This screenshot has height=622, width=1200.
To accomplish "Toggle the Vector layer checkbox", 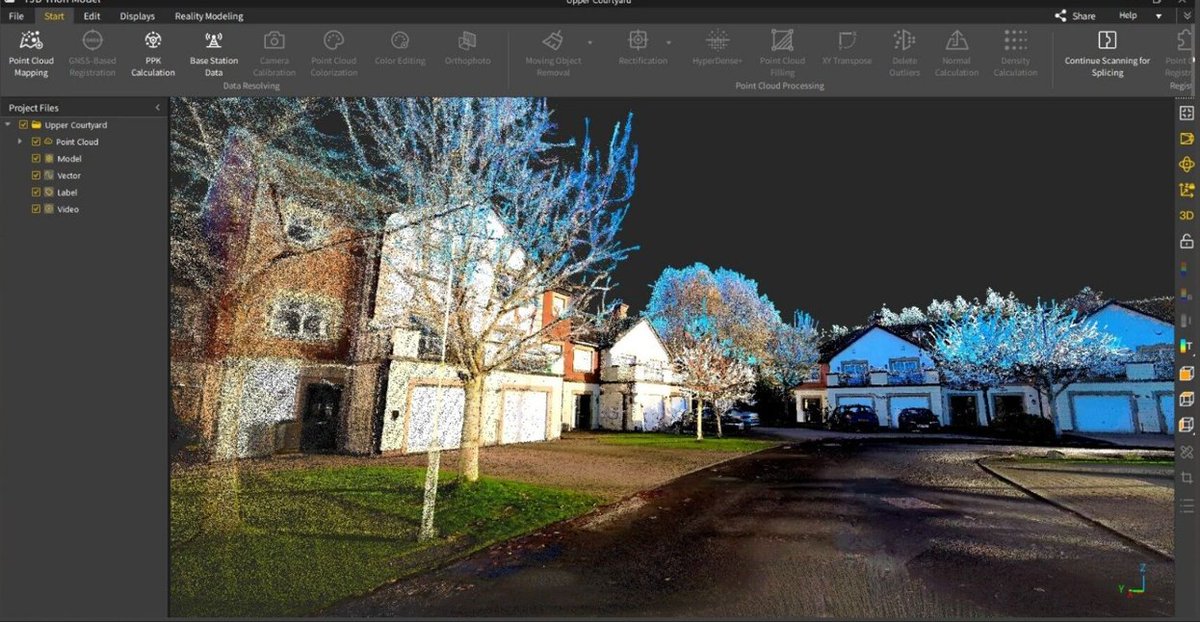I will coord(36,176).
